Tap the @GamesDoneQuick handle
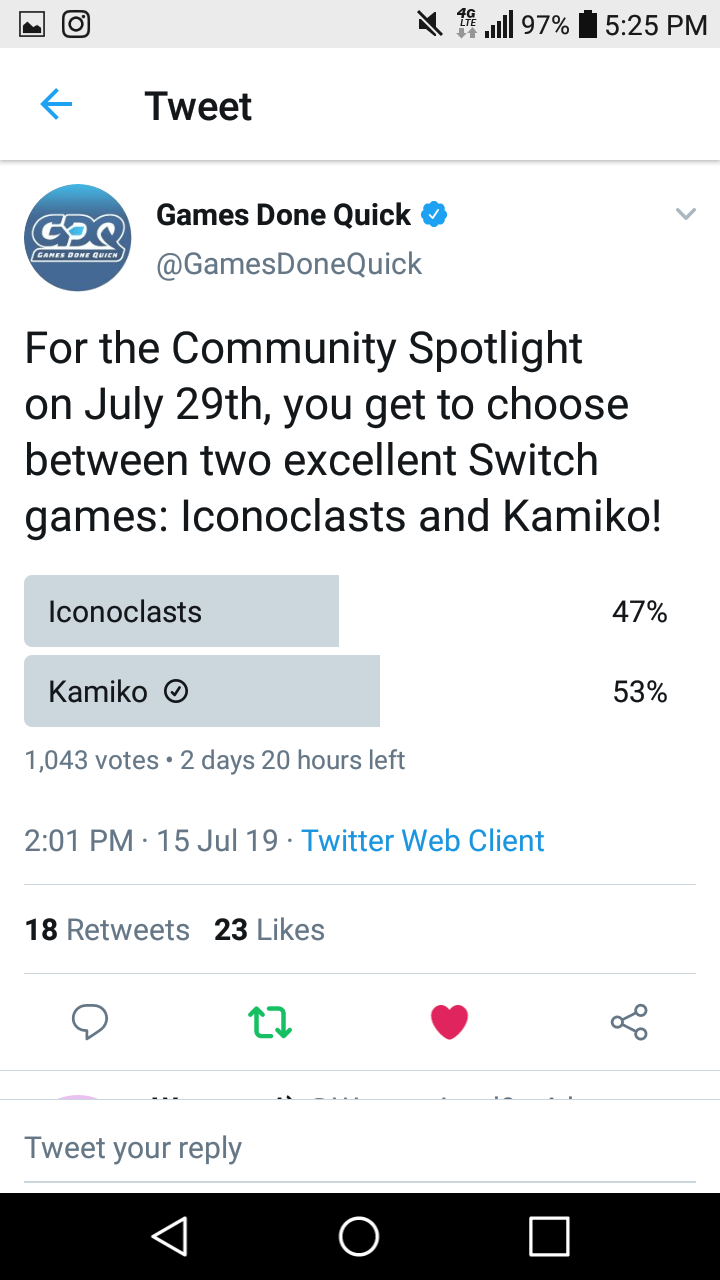This screenshot has height=1280, width=720. coord(289,264)
